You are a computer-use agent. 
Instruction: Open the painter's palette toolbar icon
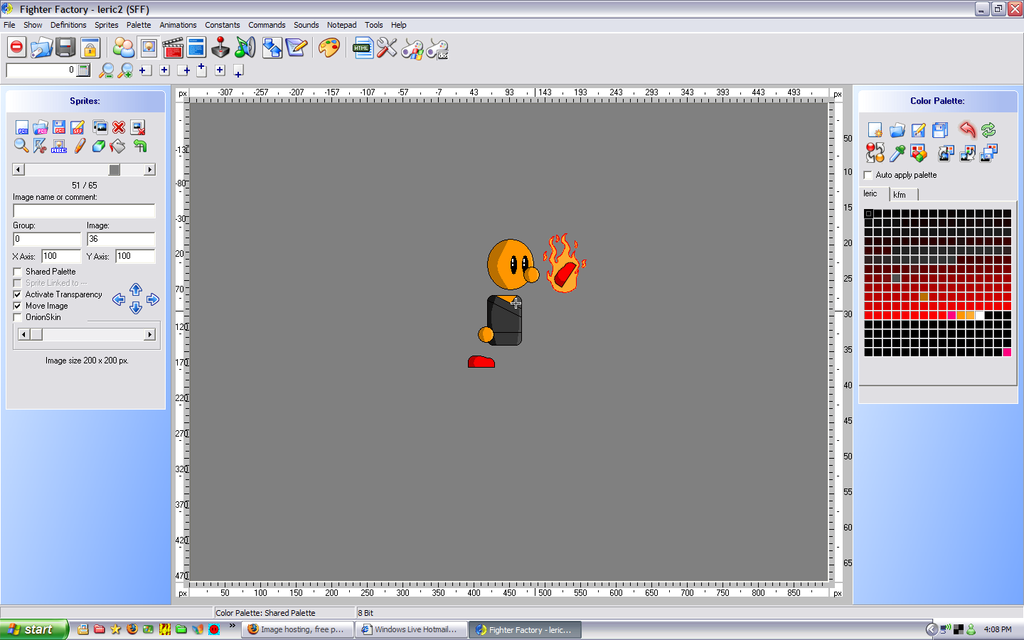[328, 47]
